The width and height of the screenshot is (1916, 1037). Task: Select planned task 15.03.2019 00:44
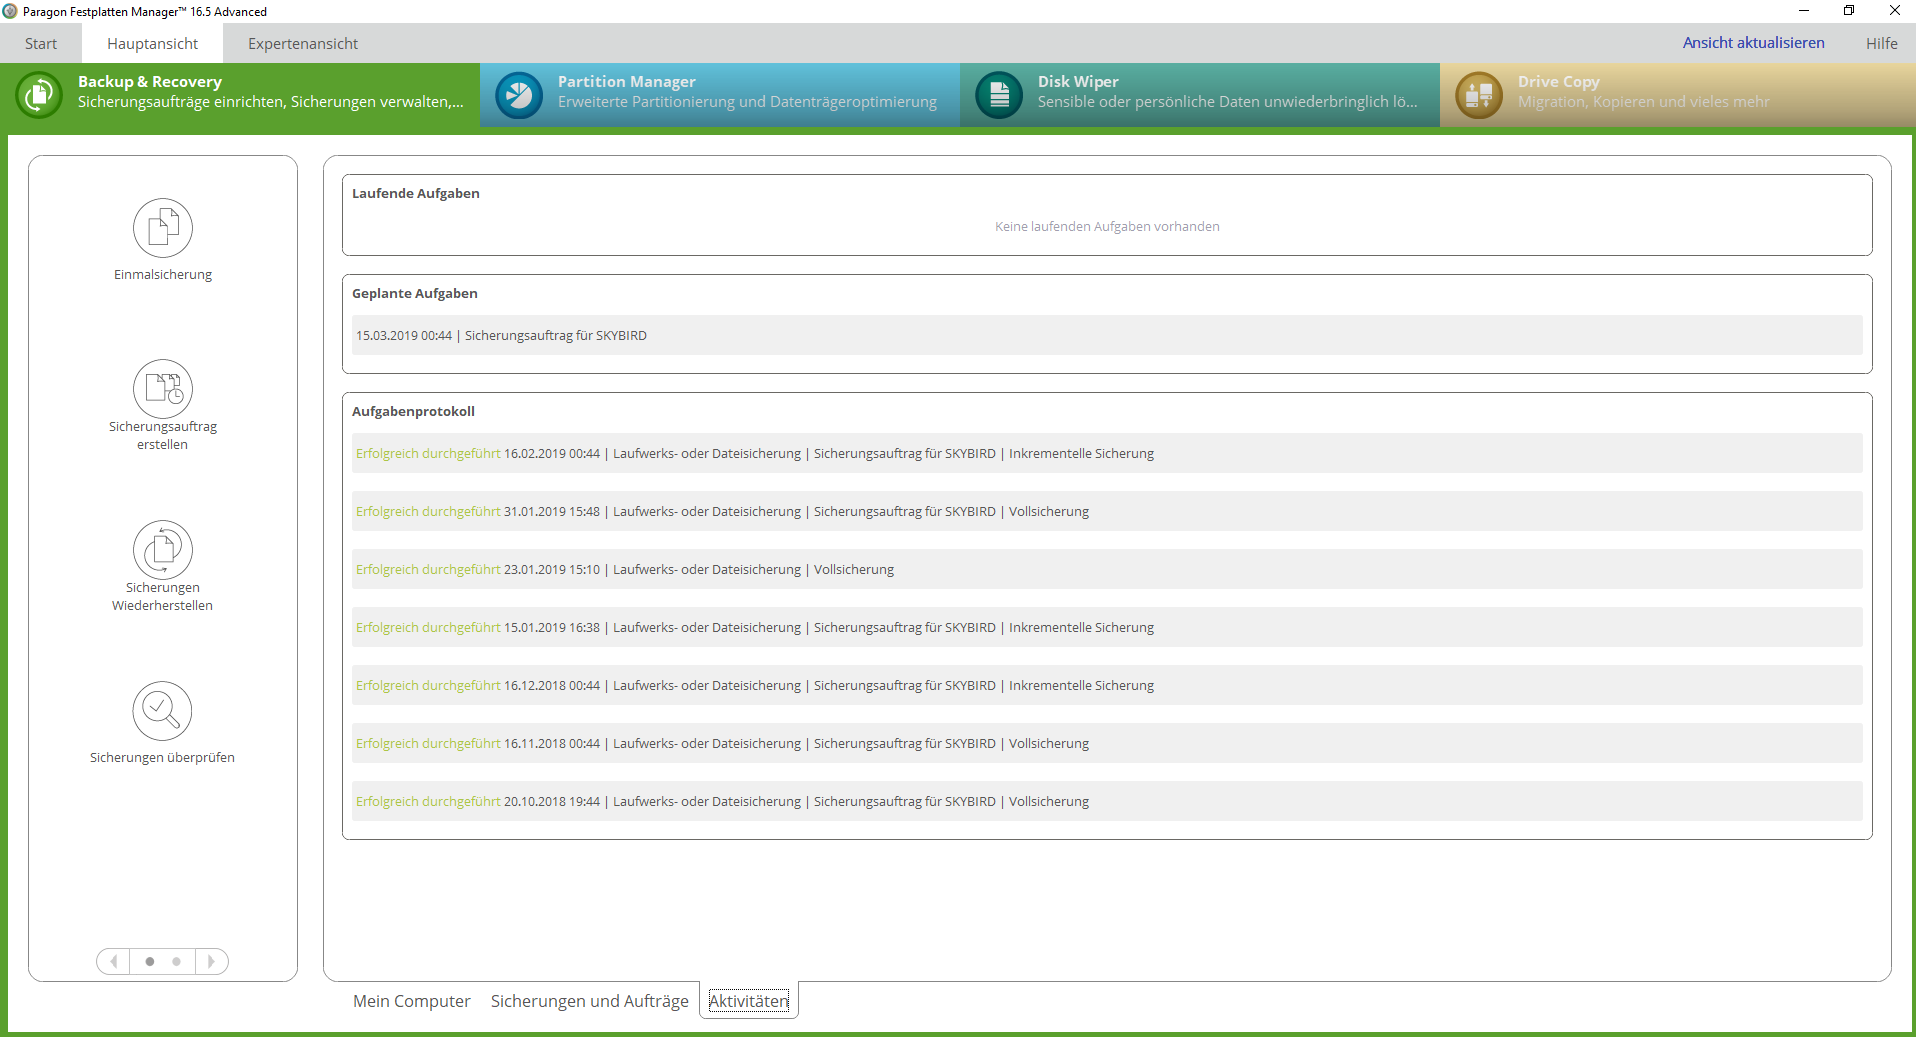[x=1107, y=335]
